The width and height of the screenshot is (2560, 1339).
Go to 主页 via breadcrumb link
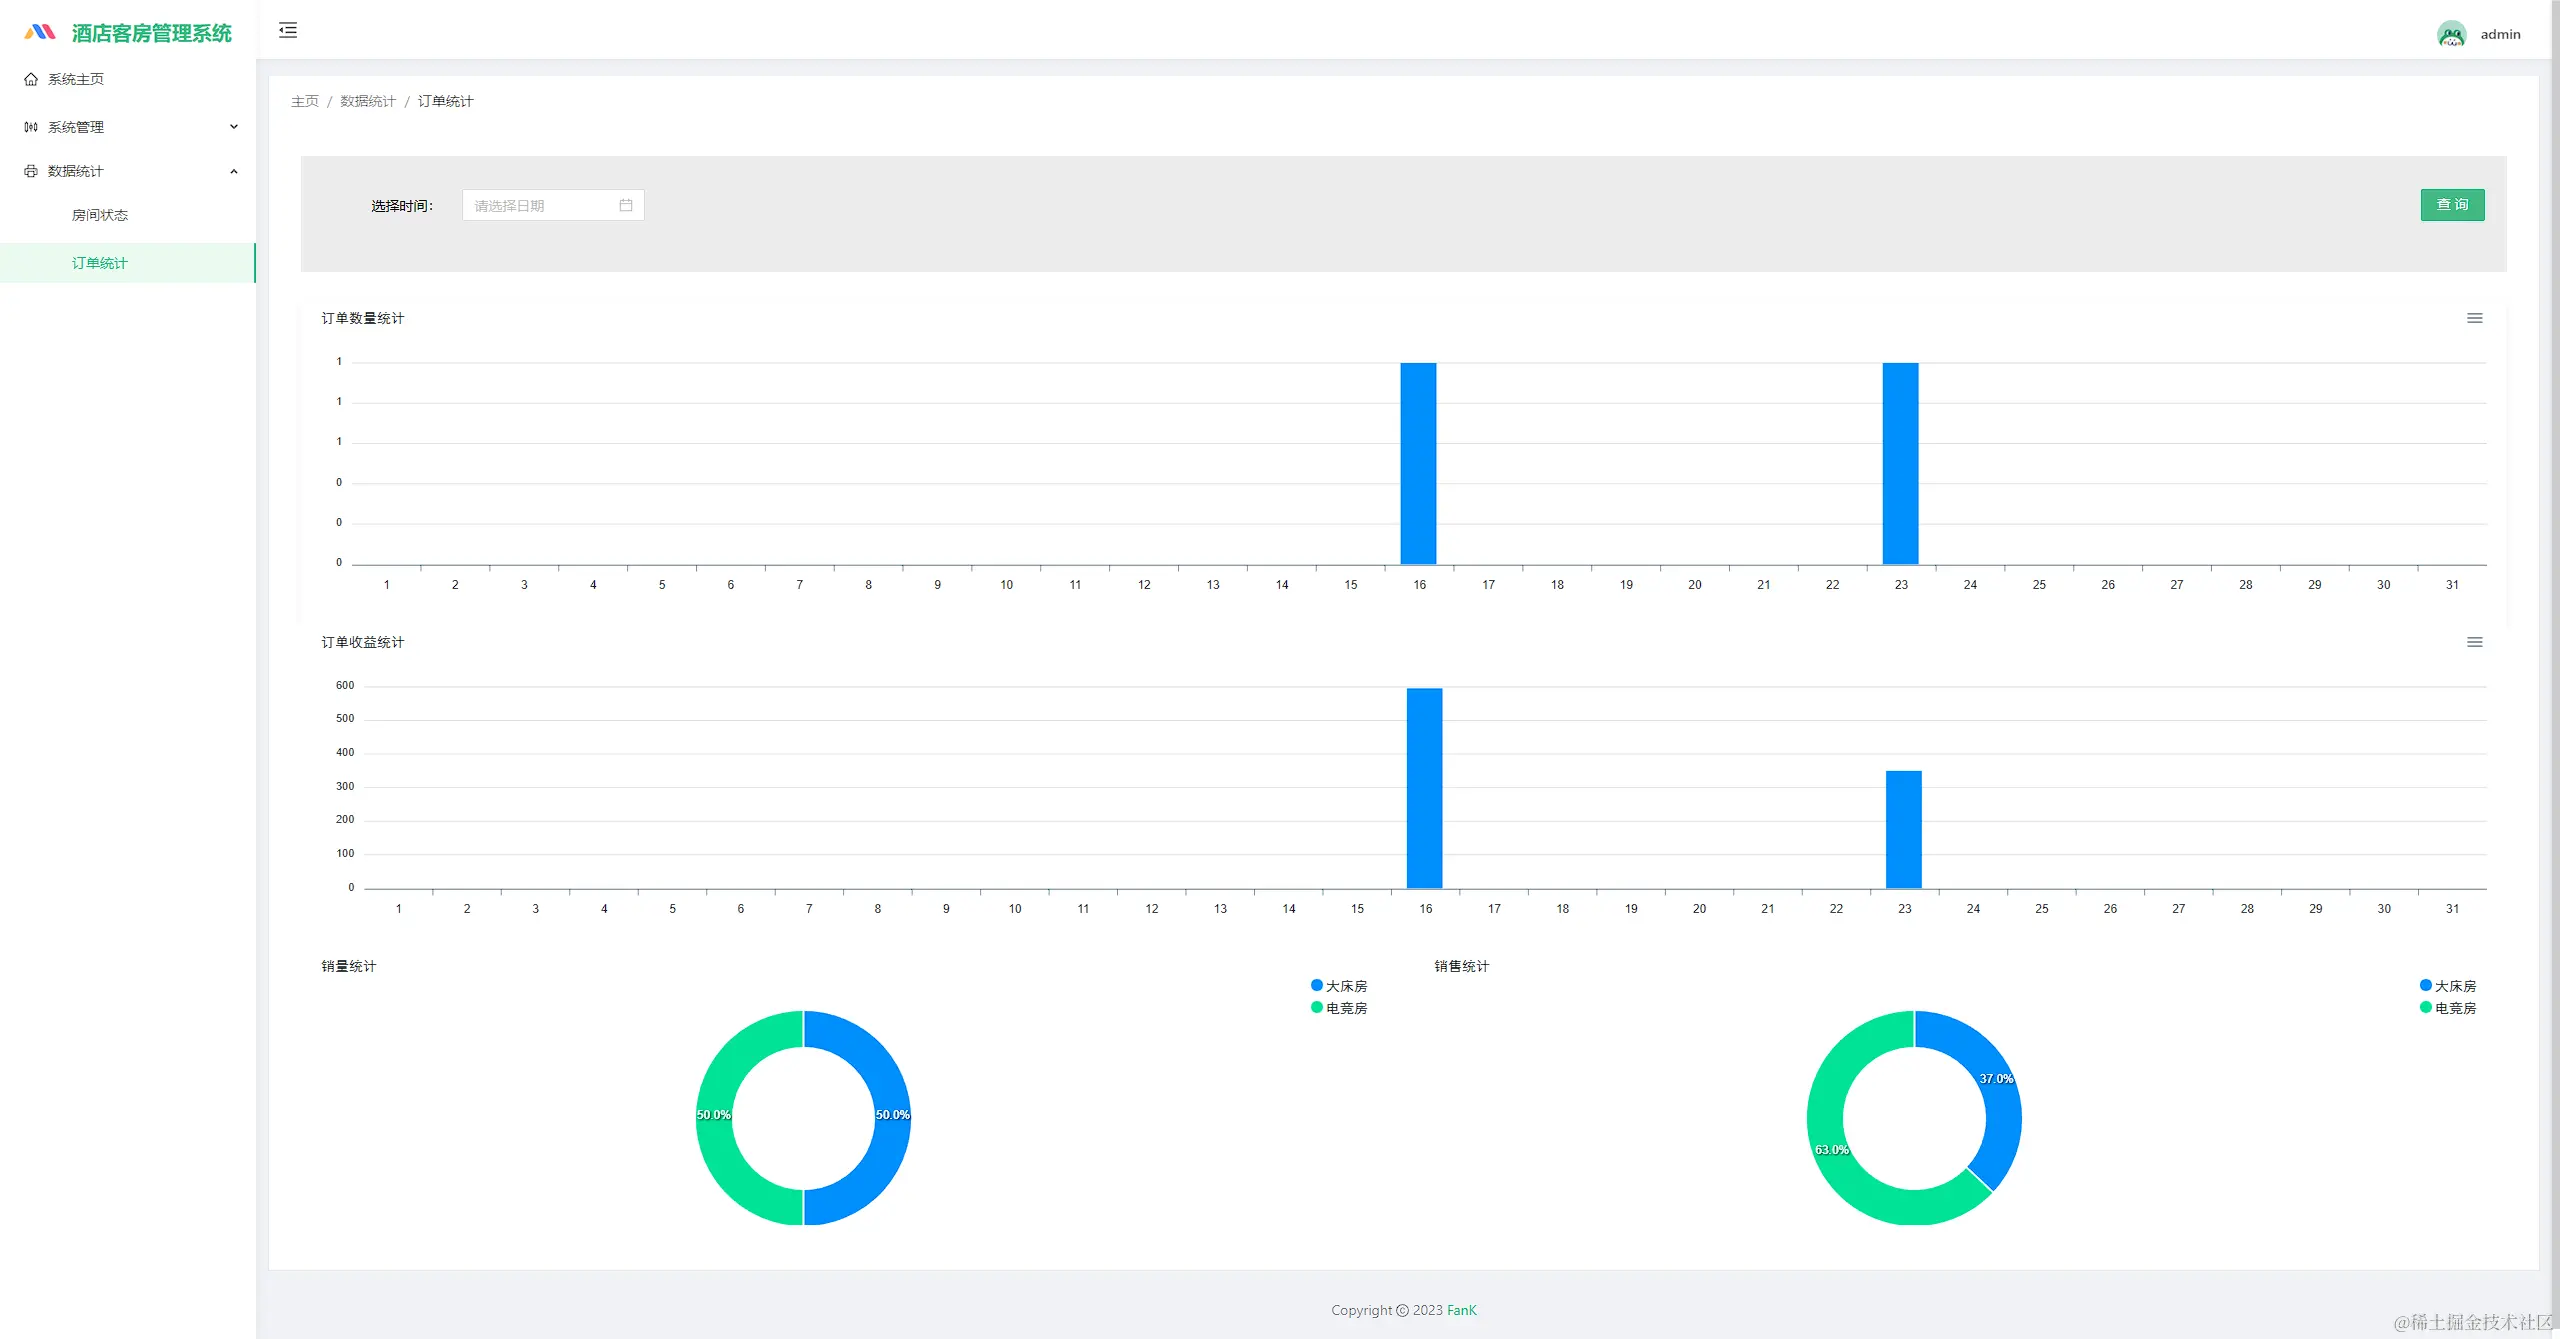(x=304, y=101)
